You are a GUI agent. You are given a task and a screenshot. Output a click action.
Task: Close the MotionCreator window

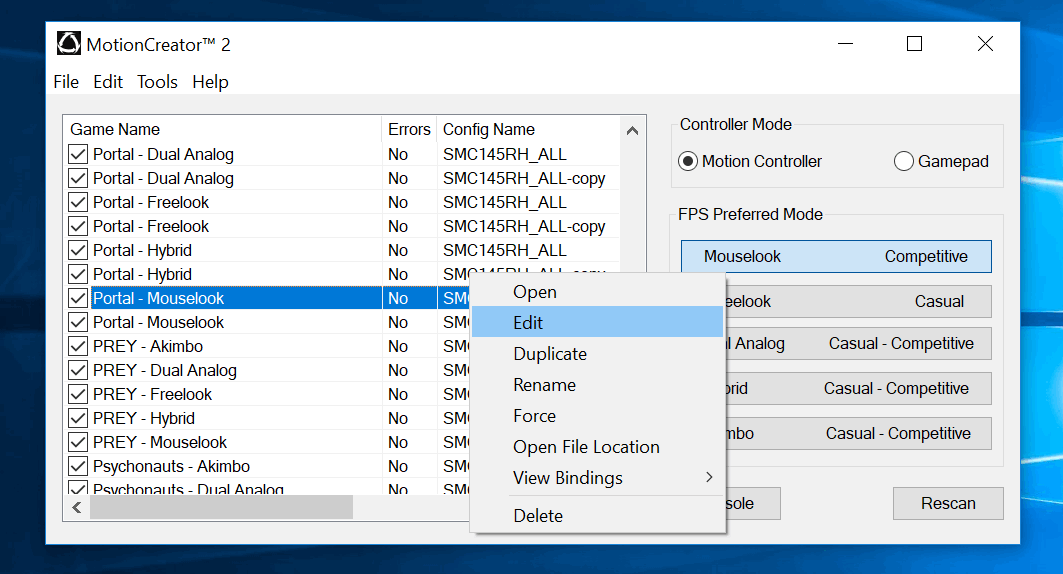(985, 44)
